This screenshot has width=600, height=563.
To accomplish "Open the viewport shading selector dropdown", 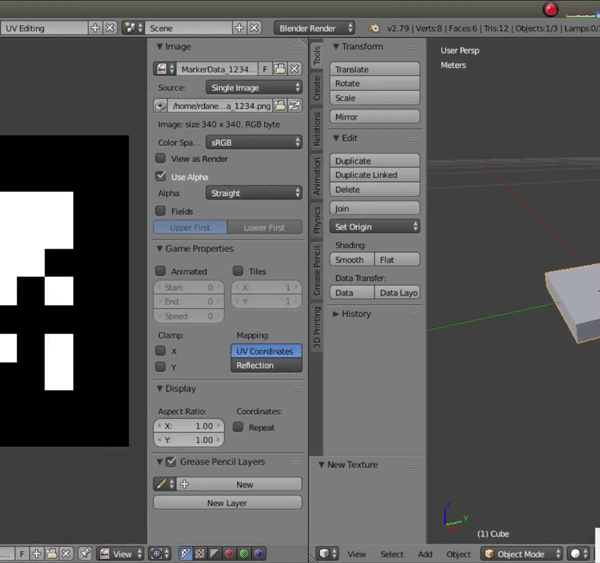I will tap(579, 553).
